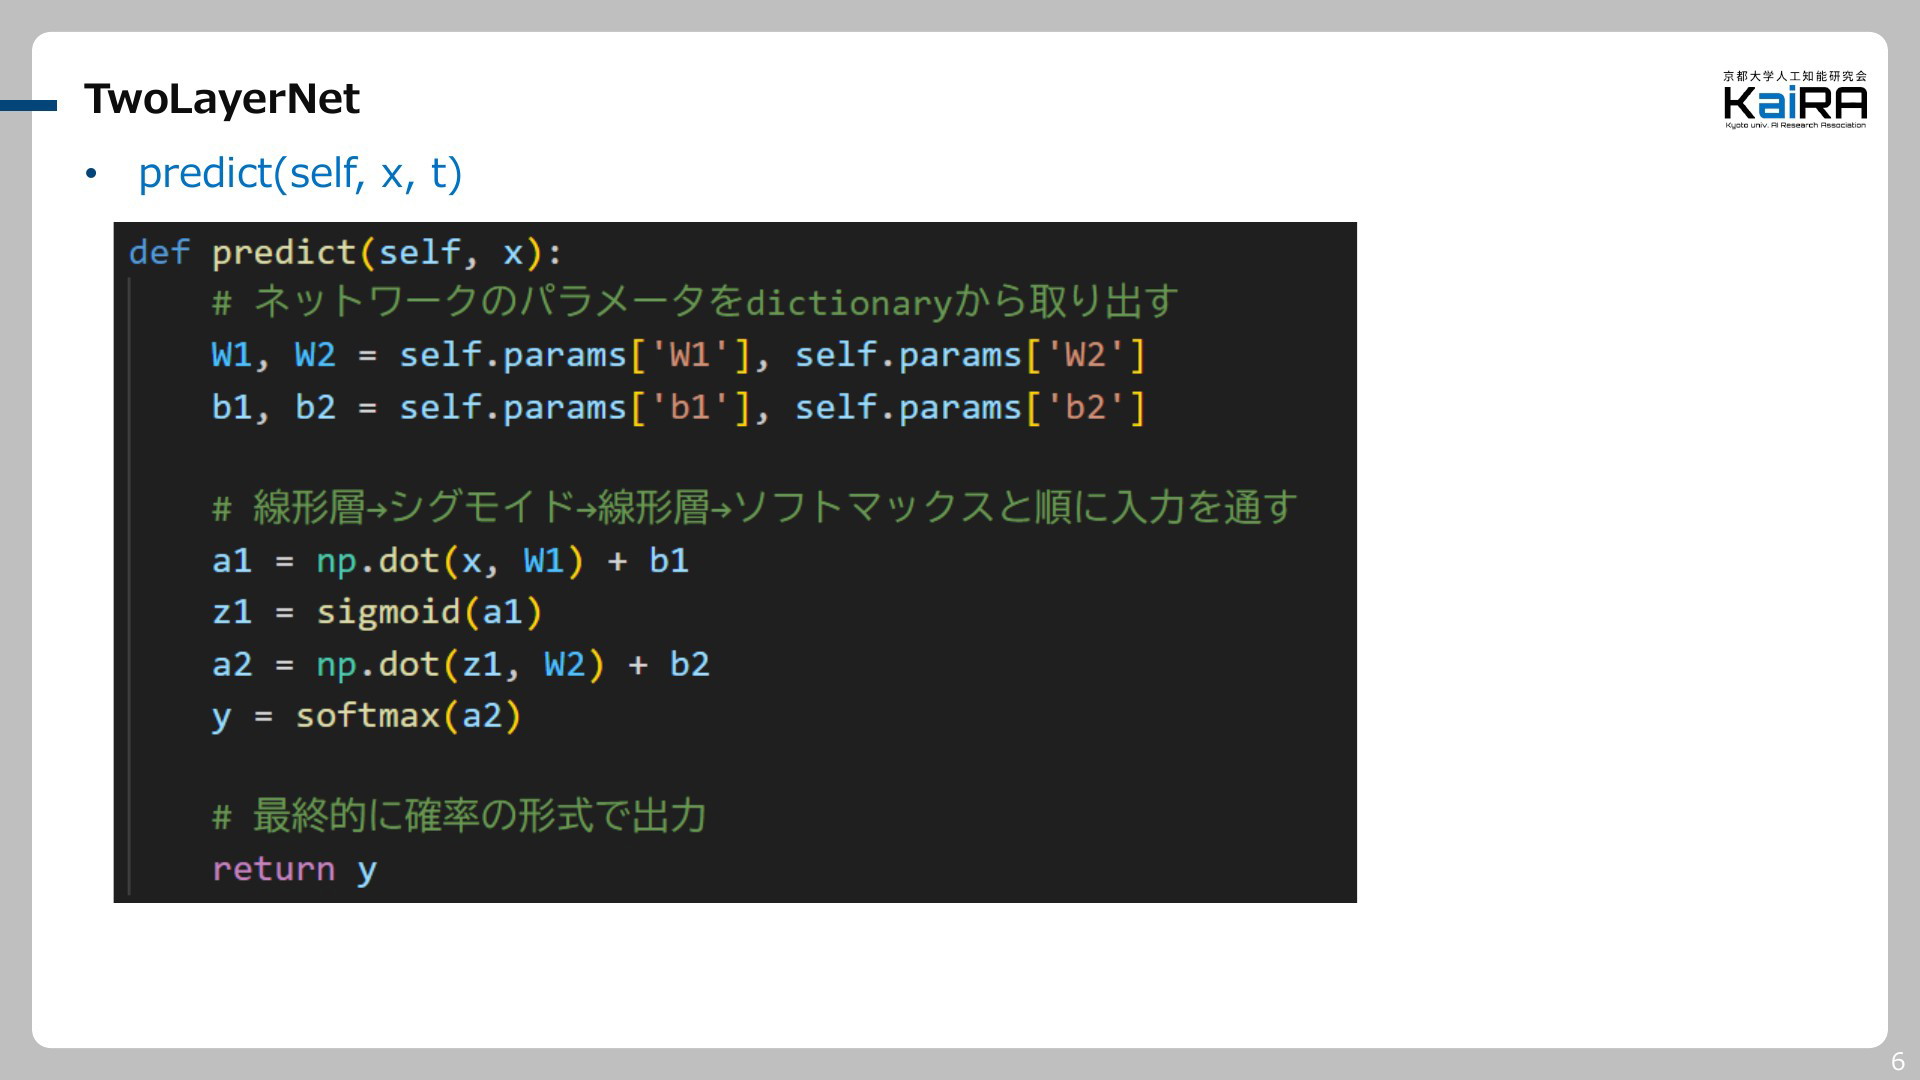Click the W1, W2 assignment line
Image resolution: width=1920 pixels, height=1080 pixels.
click(677, 355)
